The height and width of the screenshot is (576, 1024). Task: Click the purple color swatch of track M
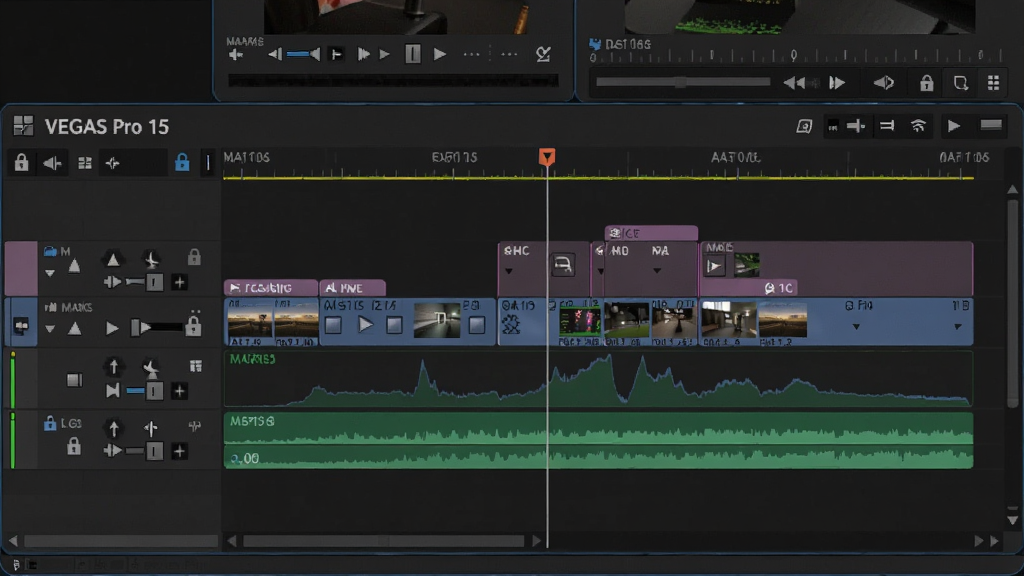tap(21, 268)
